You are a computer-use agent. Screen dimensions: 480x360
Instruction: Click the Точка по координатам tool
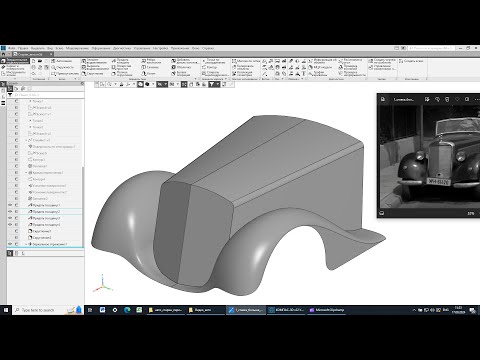[214, 61]
